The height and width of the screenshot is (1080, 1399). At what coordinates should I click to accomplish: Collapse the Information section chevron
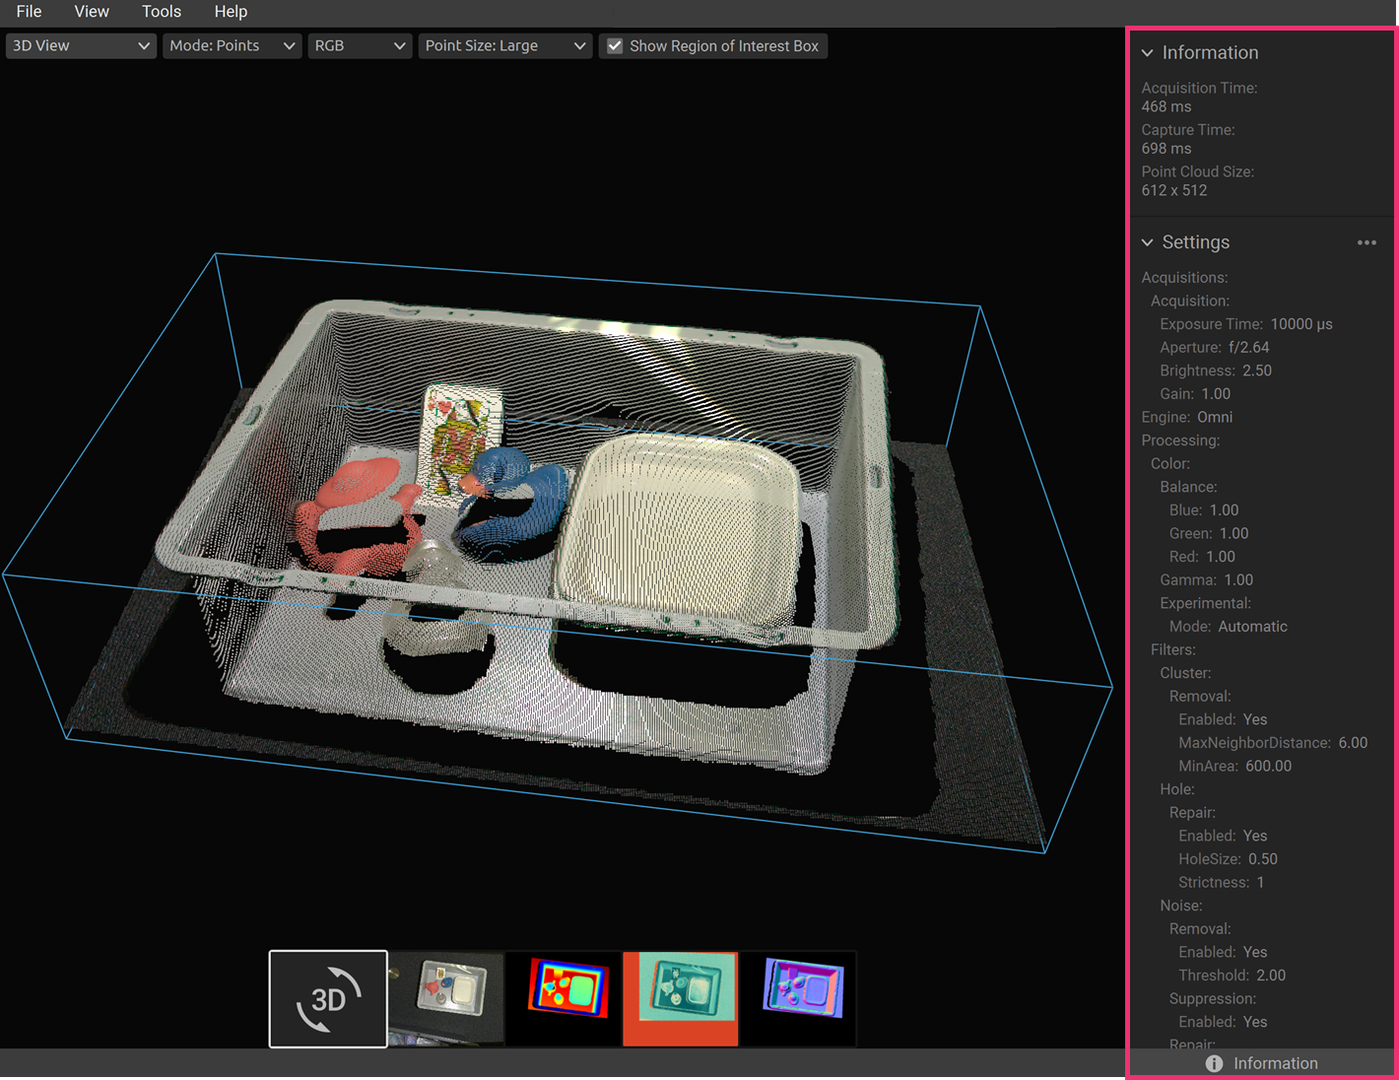pyautogui.click(x=1147, y=53)
